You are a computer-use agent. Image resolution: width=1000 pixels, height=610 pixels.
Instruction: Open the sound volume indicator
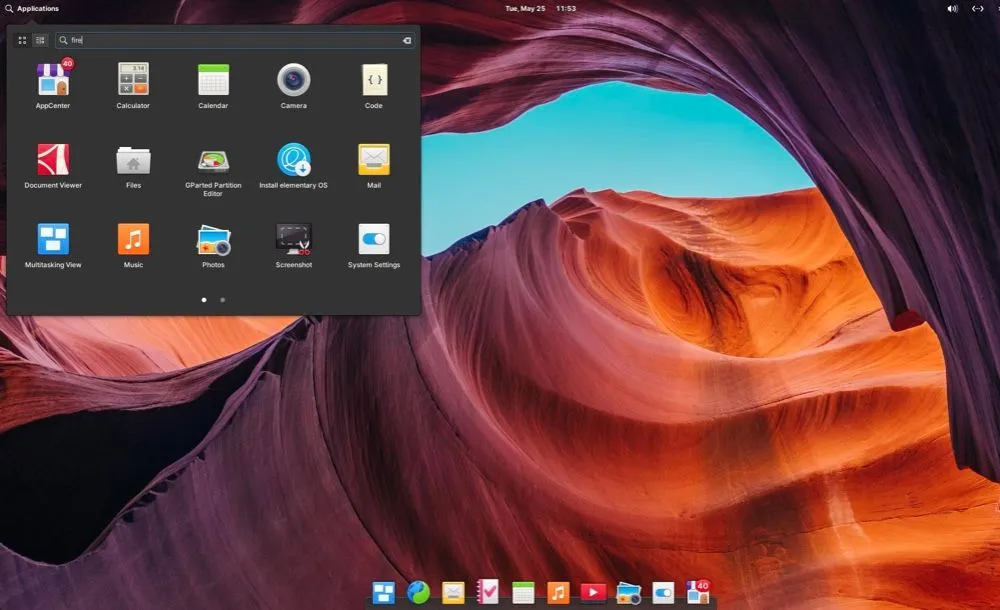click(x=952, y=8)
